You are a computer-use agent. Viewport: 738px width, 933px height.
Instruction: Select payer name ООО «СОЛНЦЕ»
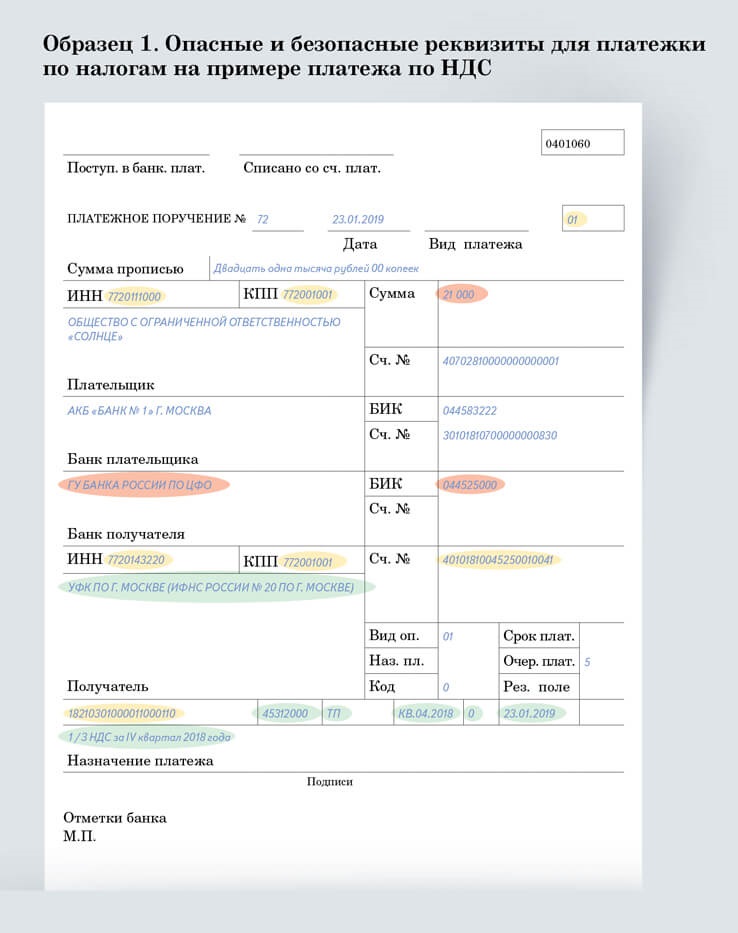204,329
